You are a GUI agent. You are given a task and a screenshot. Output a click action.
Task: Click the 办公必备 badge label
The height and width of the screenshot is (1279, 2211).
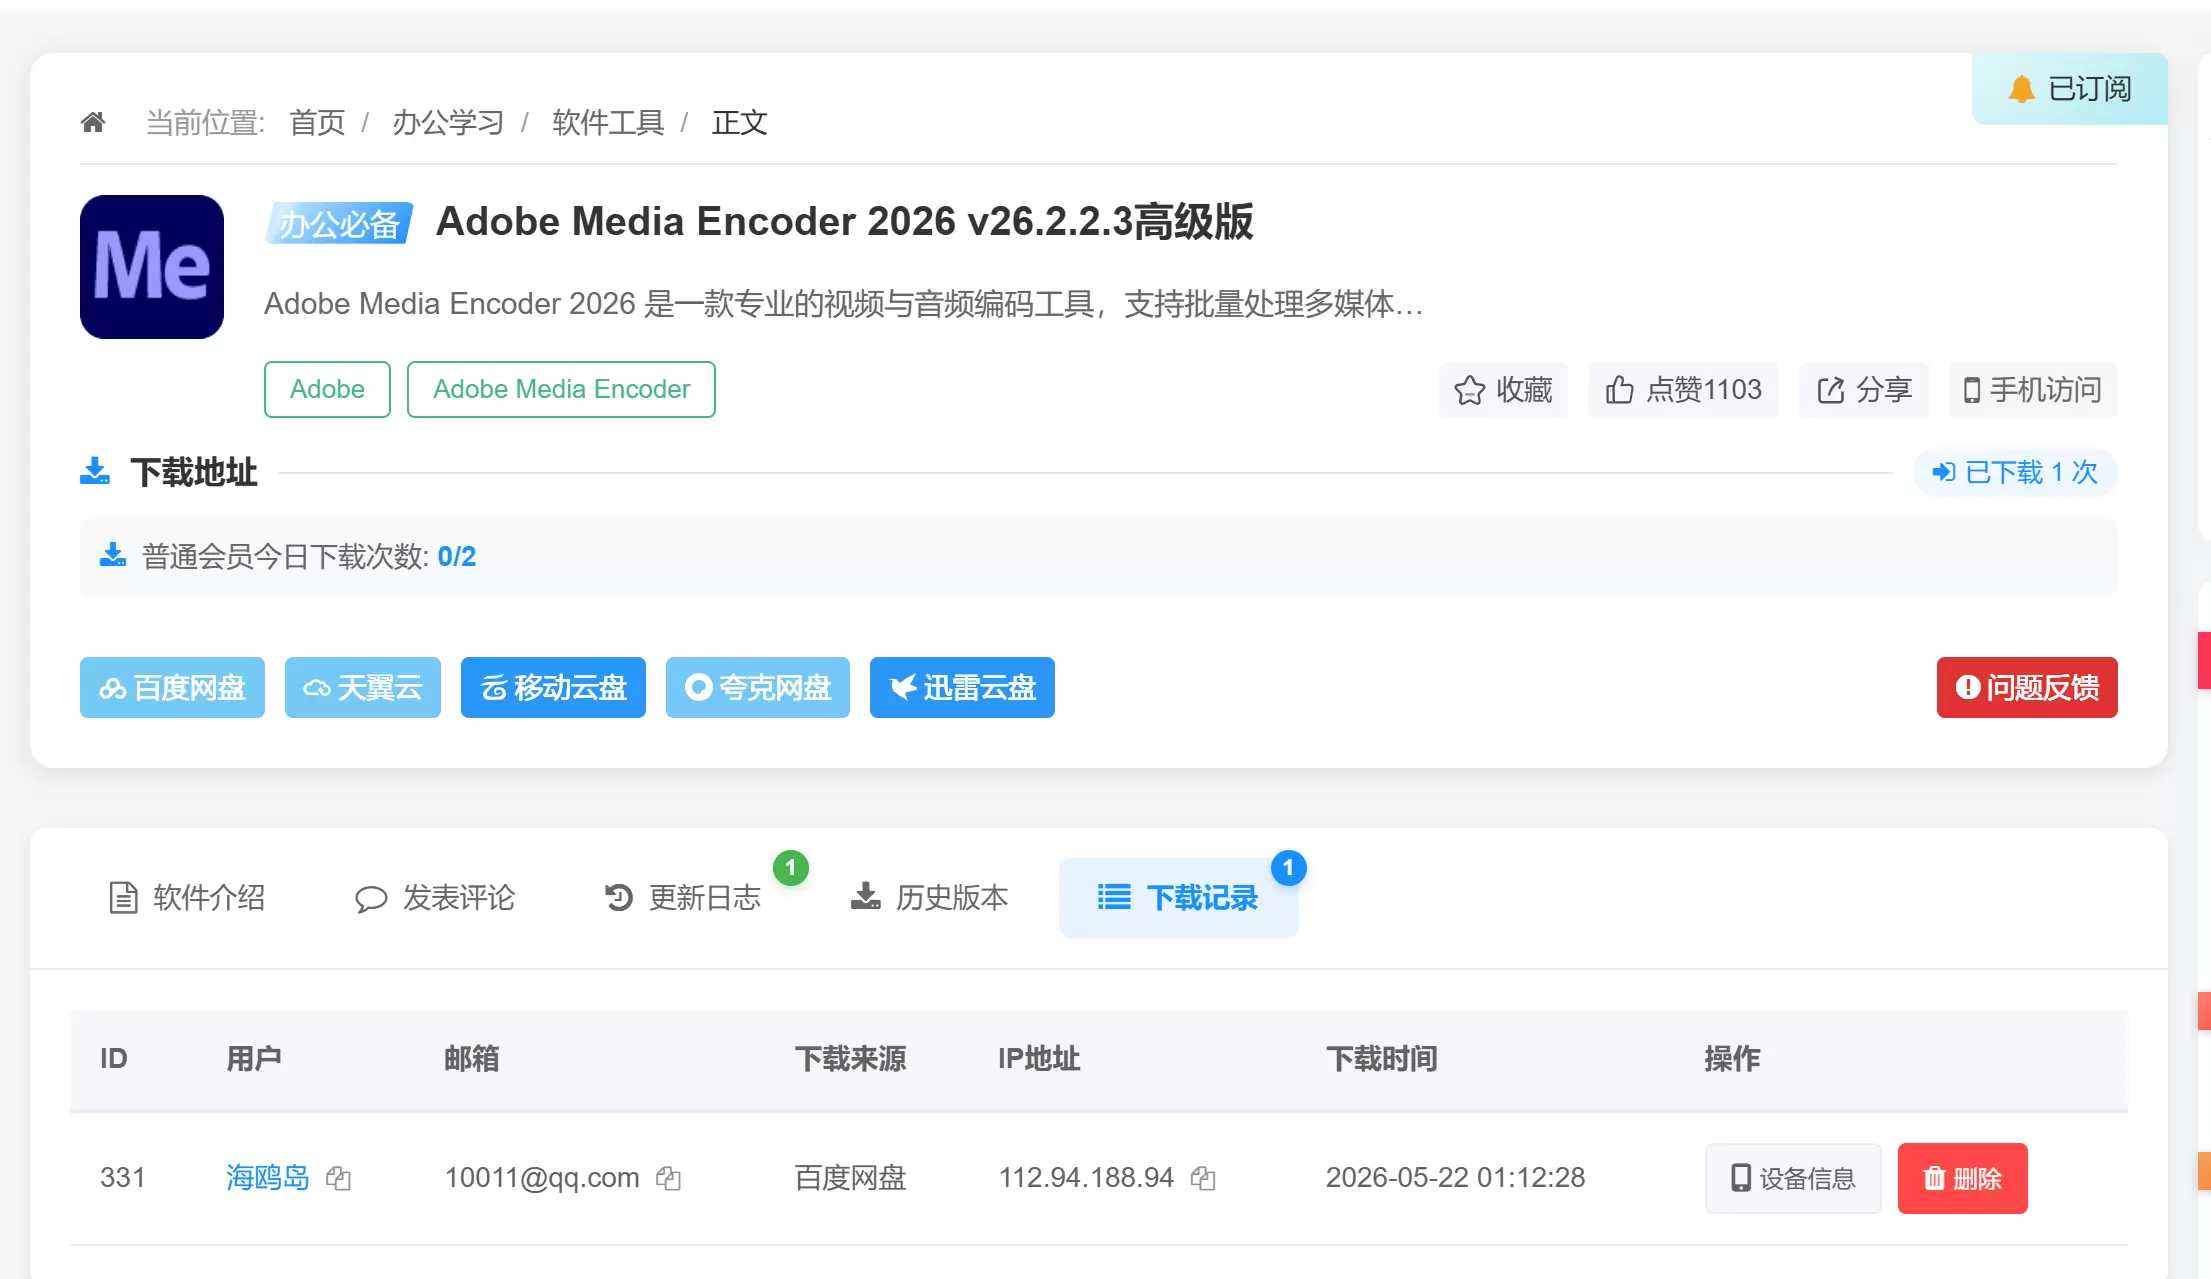[339, 223]
